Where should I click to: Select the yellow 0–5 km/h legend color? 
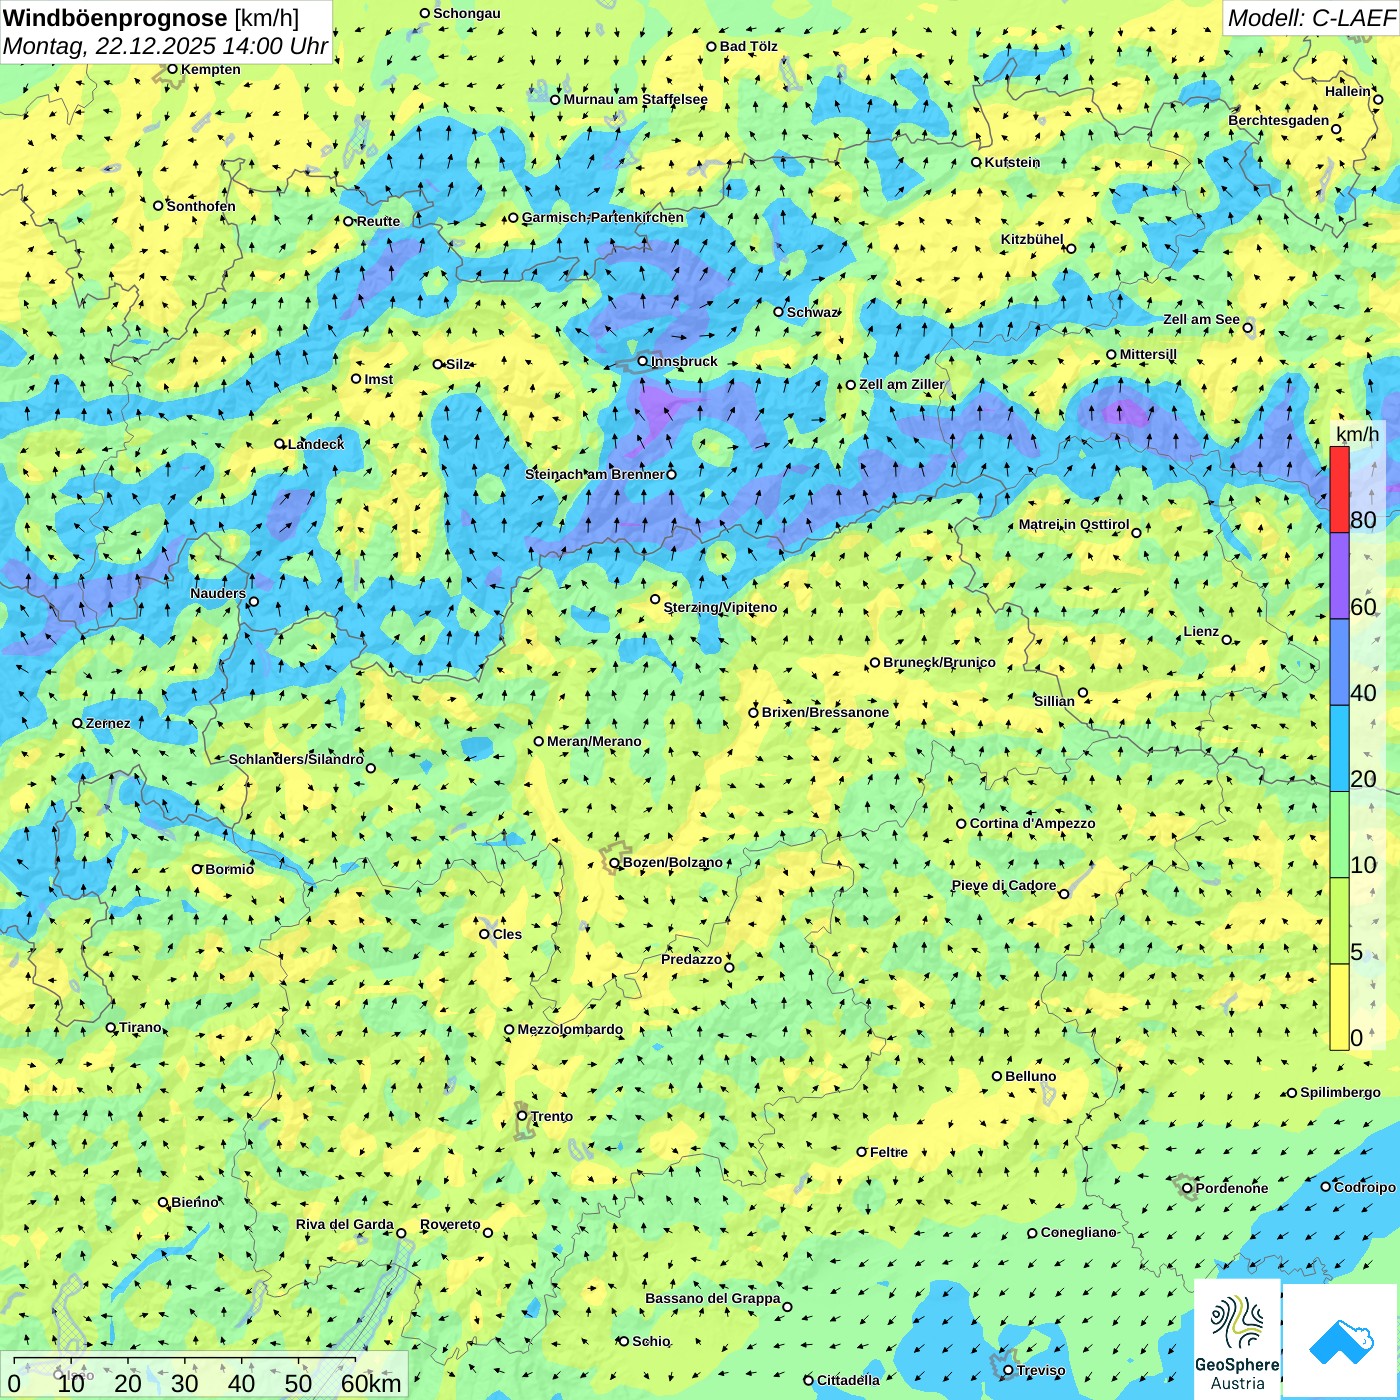click(1339, 1007)
